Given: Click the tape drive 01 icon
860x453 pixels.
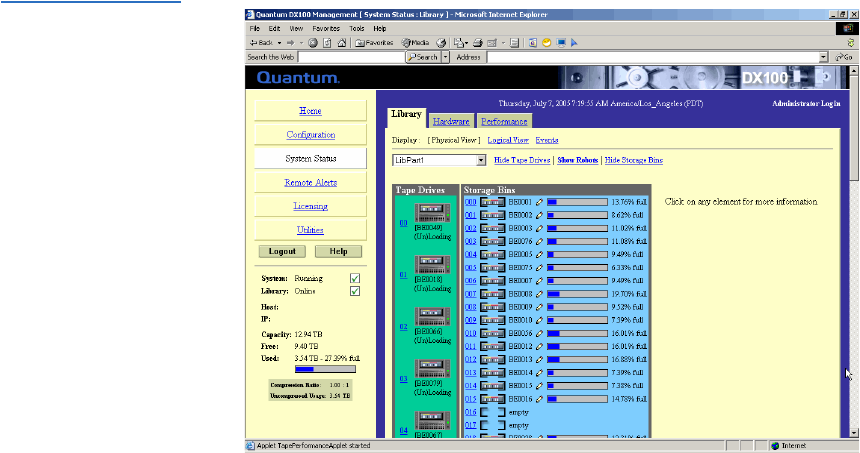Looking at the screenshot, I should coord(432,265).
